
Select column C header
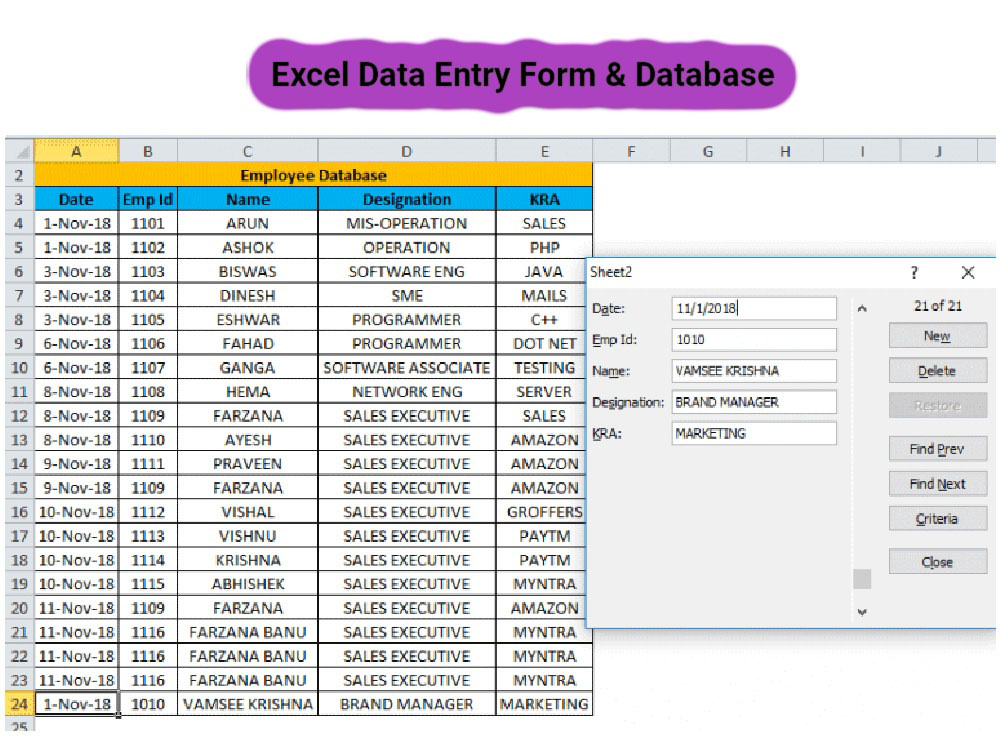click(247, 152)
